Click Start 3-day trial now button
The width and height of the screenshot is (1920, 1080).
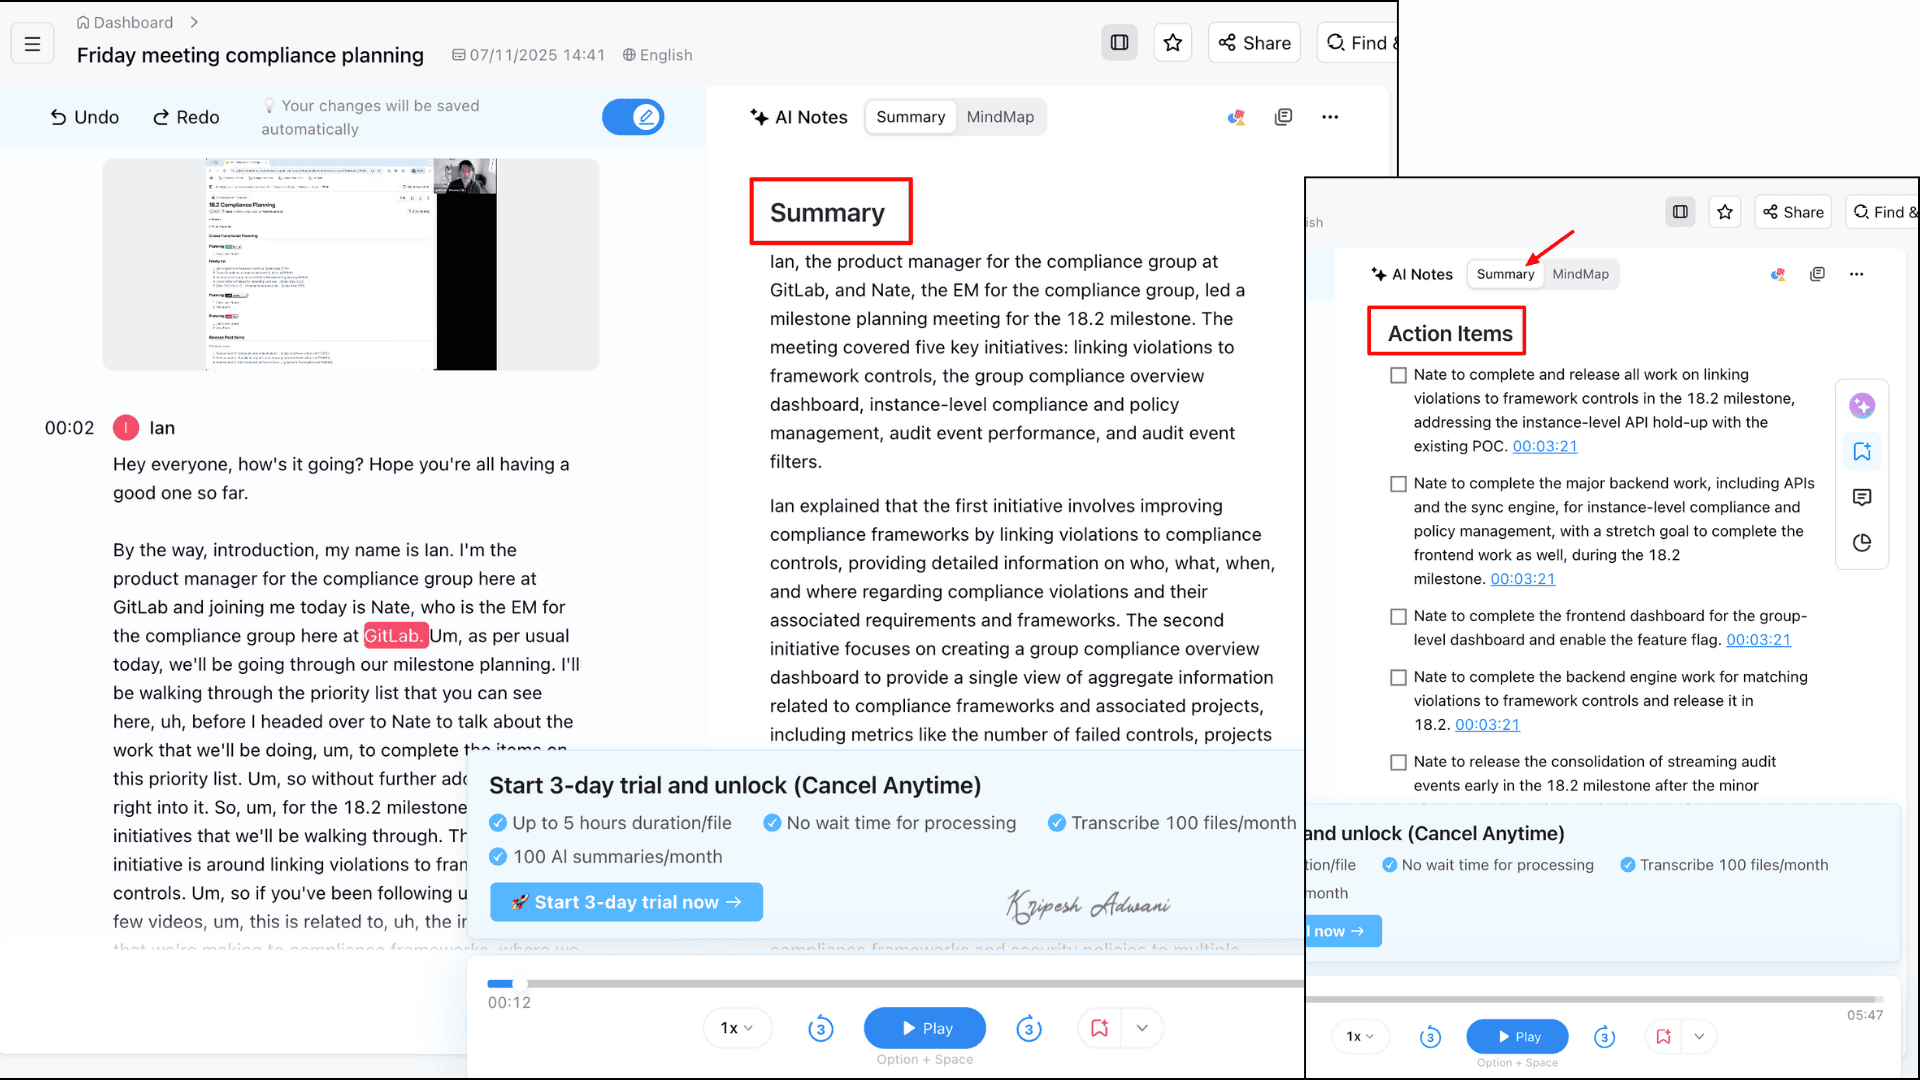pyautogui.click(x=626, y=902)
